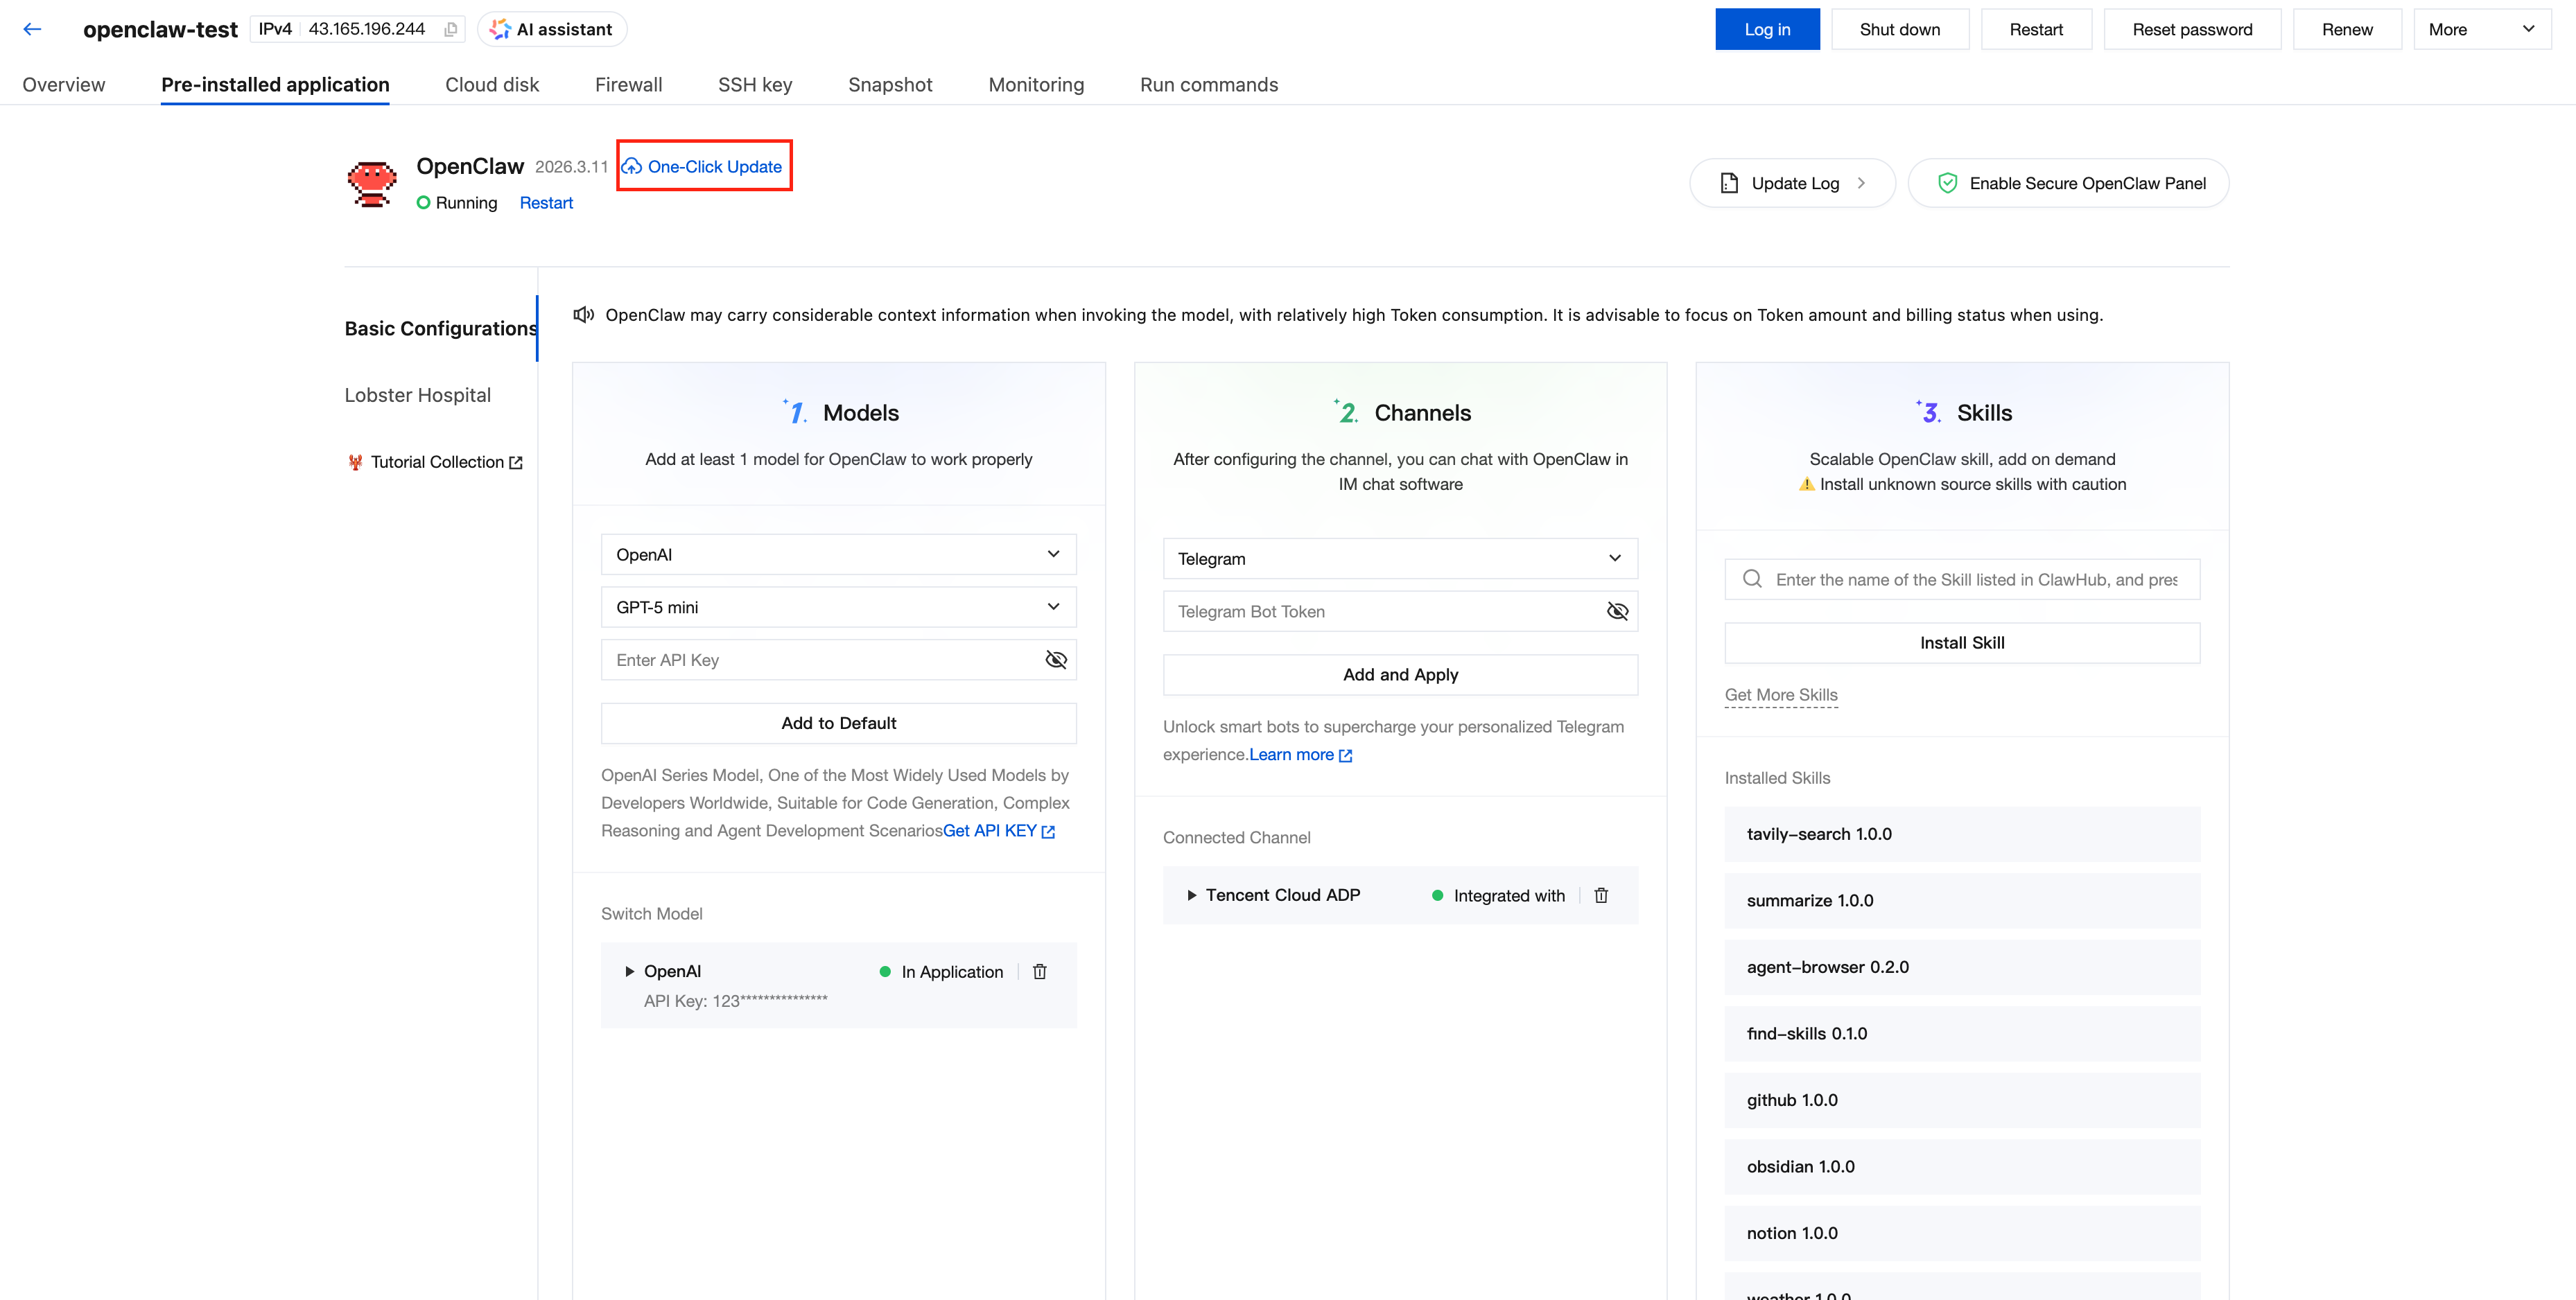Expand the Tencent Cloud ADP channel
Screen dimensions: 2576x1300
click(1191, 895)
